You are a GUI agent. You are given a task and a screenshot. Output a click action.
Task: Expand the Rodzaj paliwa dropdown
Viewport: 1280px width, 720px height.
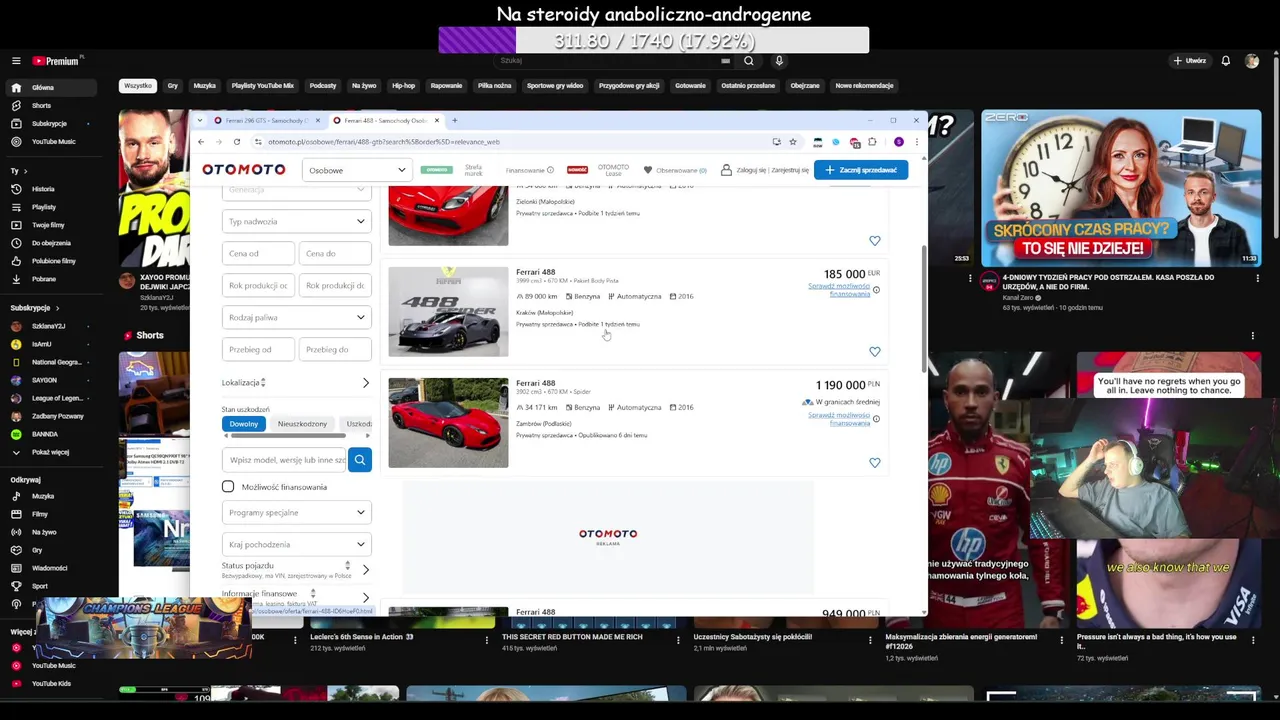[x=297, y=317]
